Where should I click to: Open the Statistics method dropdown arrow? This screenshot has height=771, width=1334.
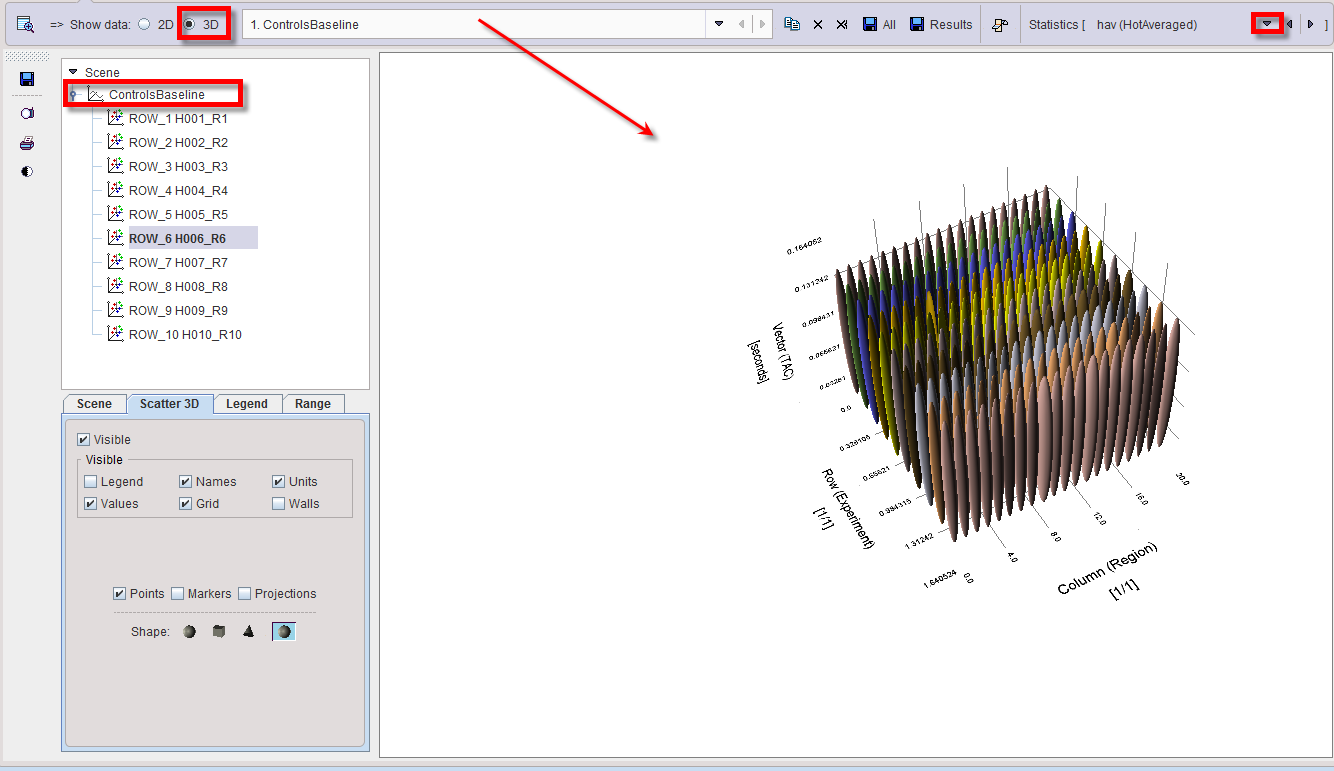pyautogui.click(x=1268, y=23)
